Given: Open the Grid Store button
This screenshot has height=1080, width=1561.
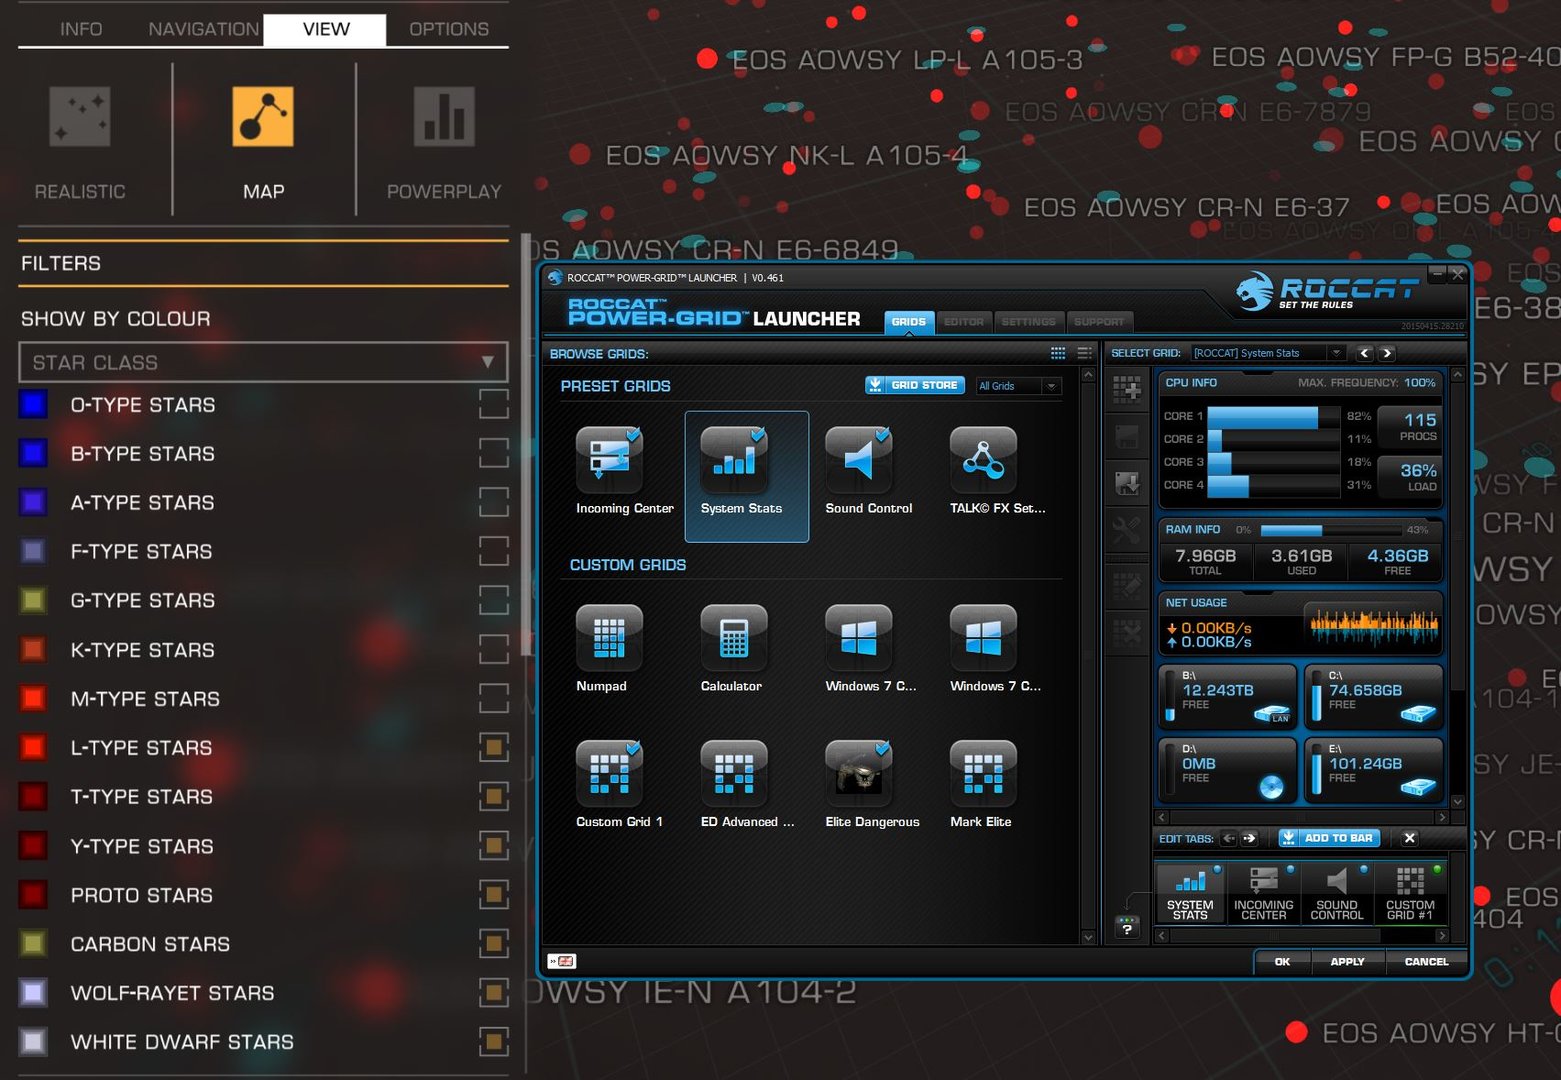Looking at the screenshot, I should pyautogui.click(x=915, y=385).
